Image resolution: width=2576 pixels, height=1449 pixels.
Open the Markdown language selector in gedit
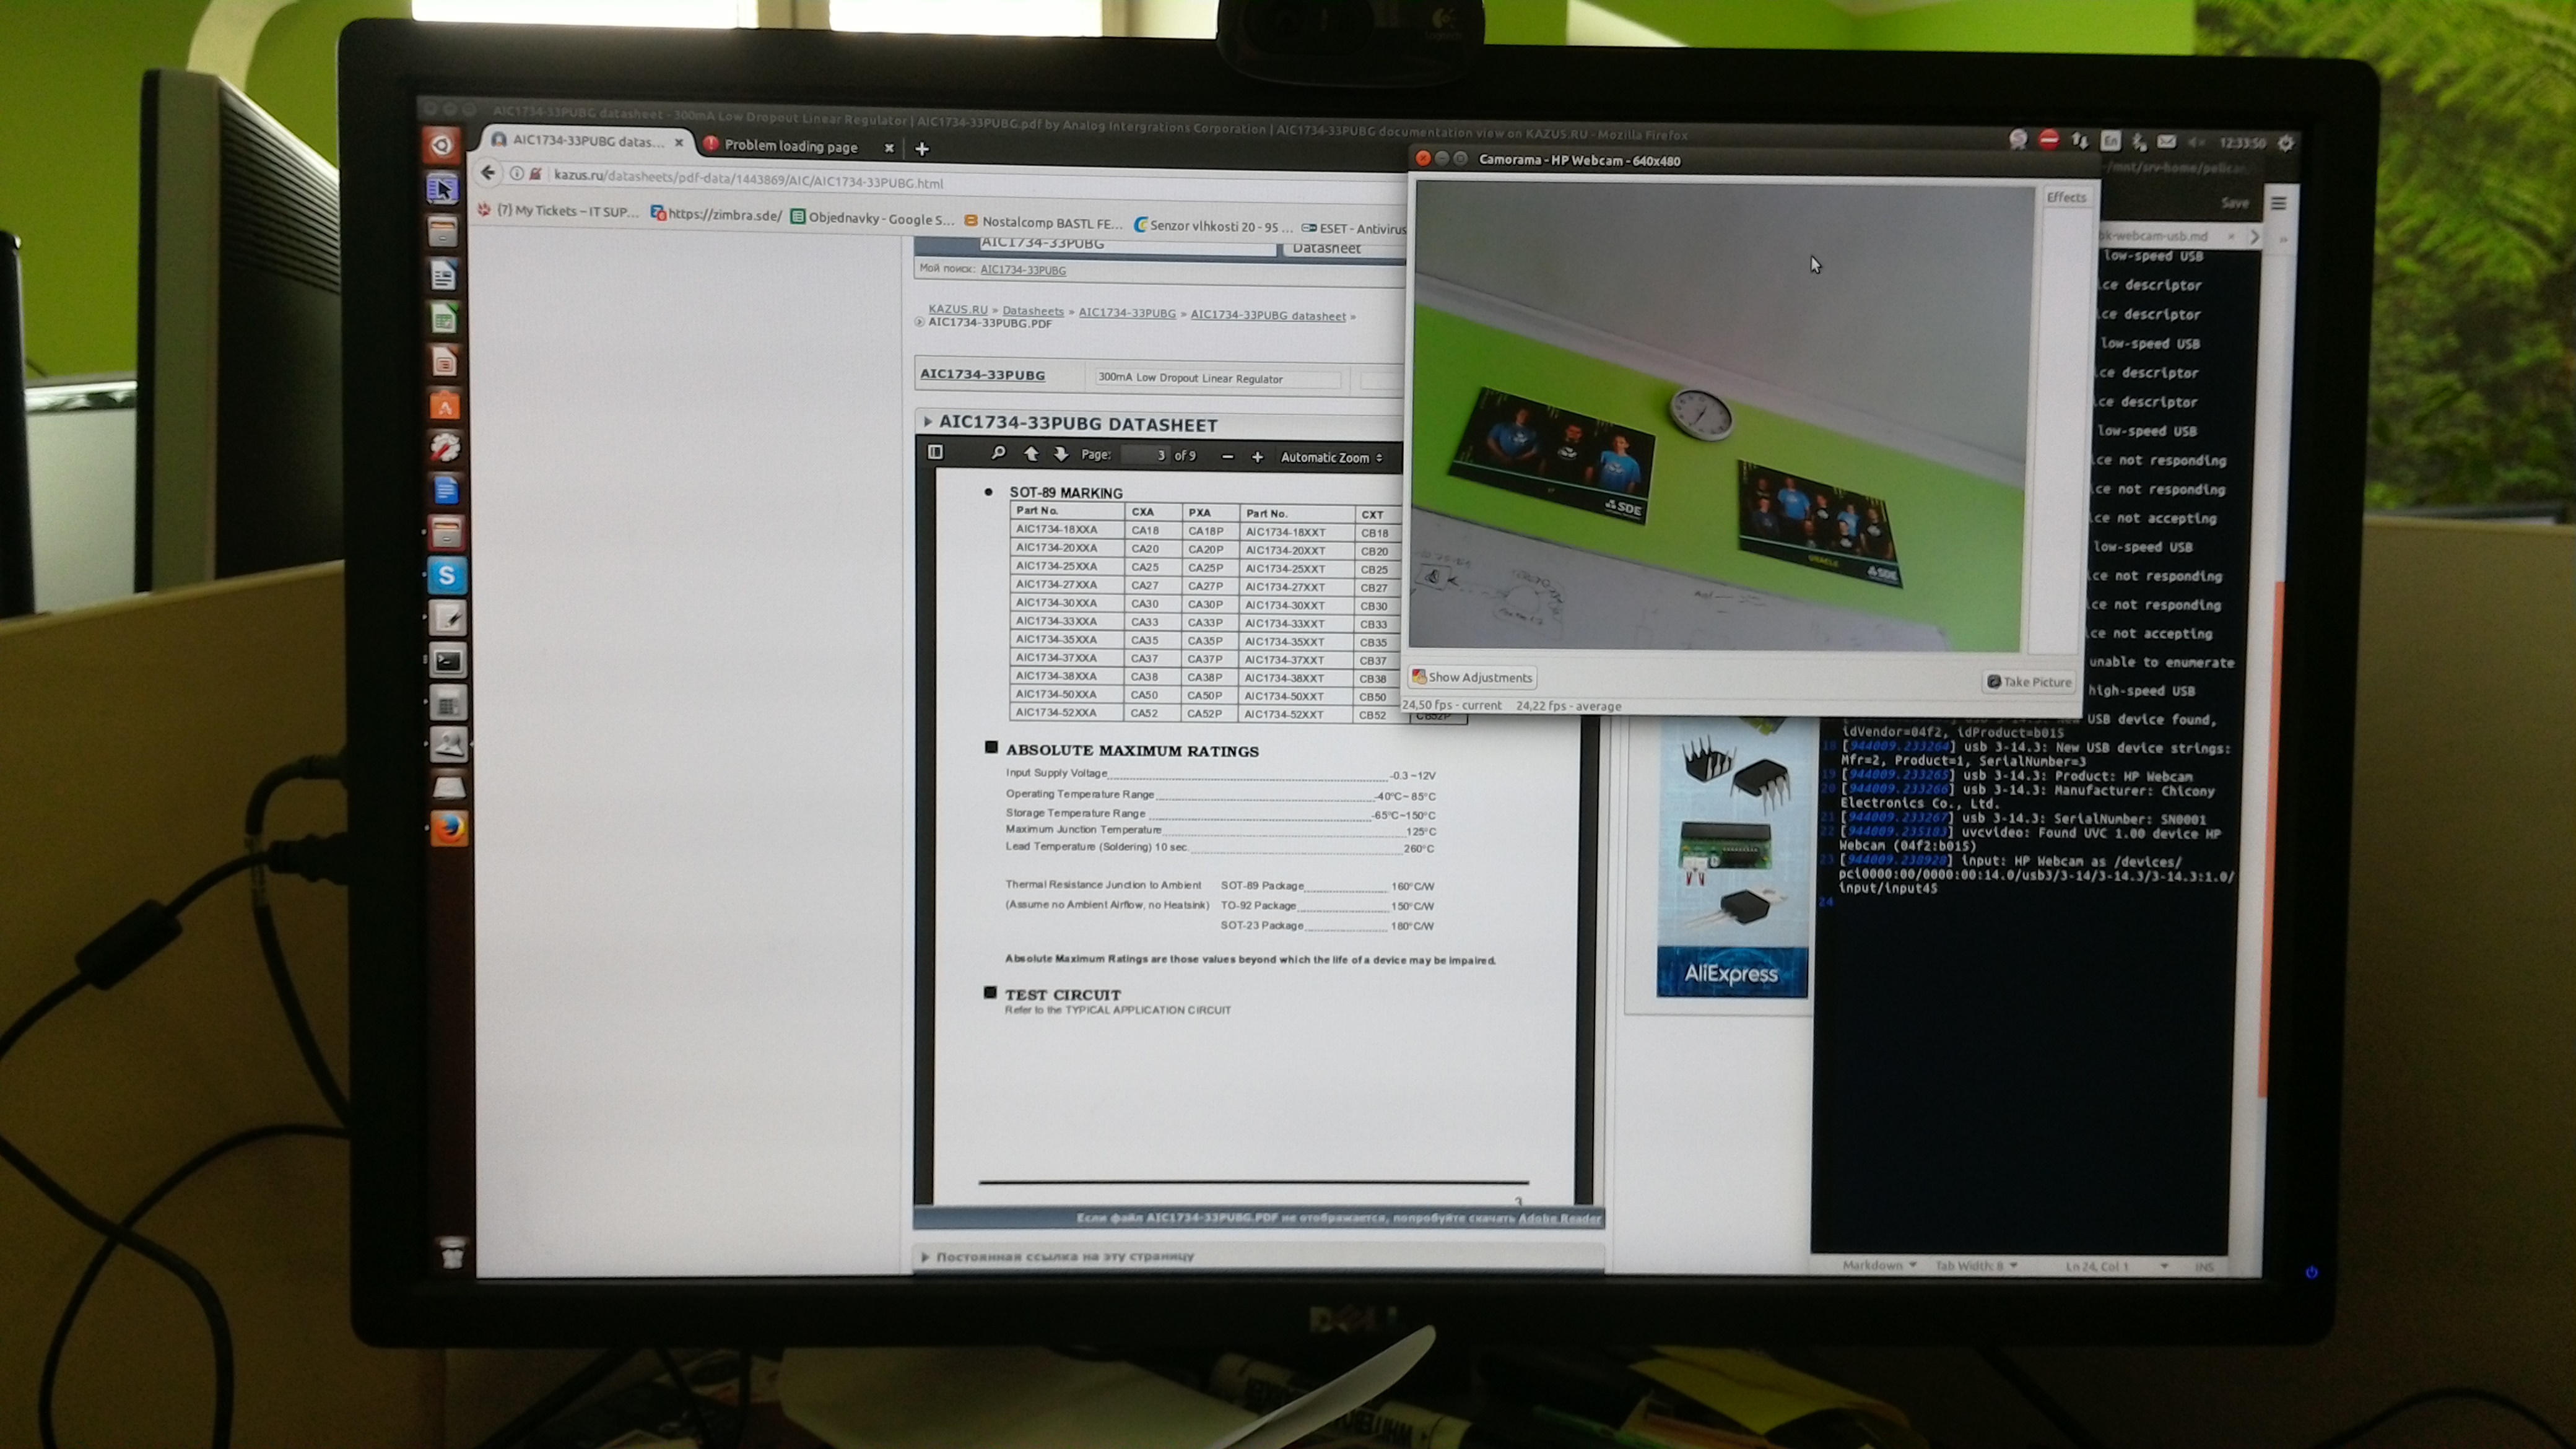click(x=1879, y=1265)
